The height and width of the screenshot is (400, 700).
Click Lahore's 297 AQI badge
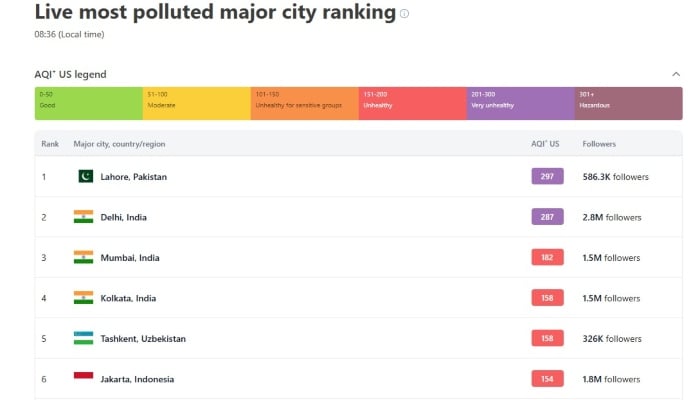(x=547, y=177)
